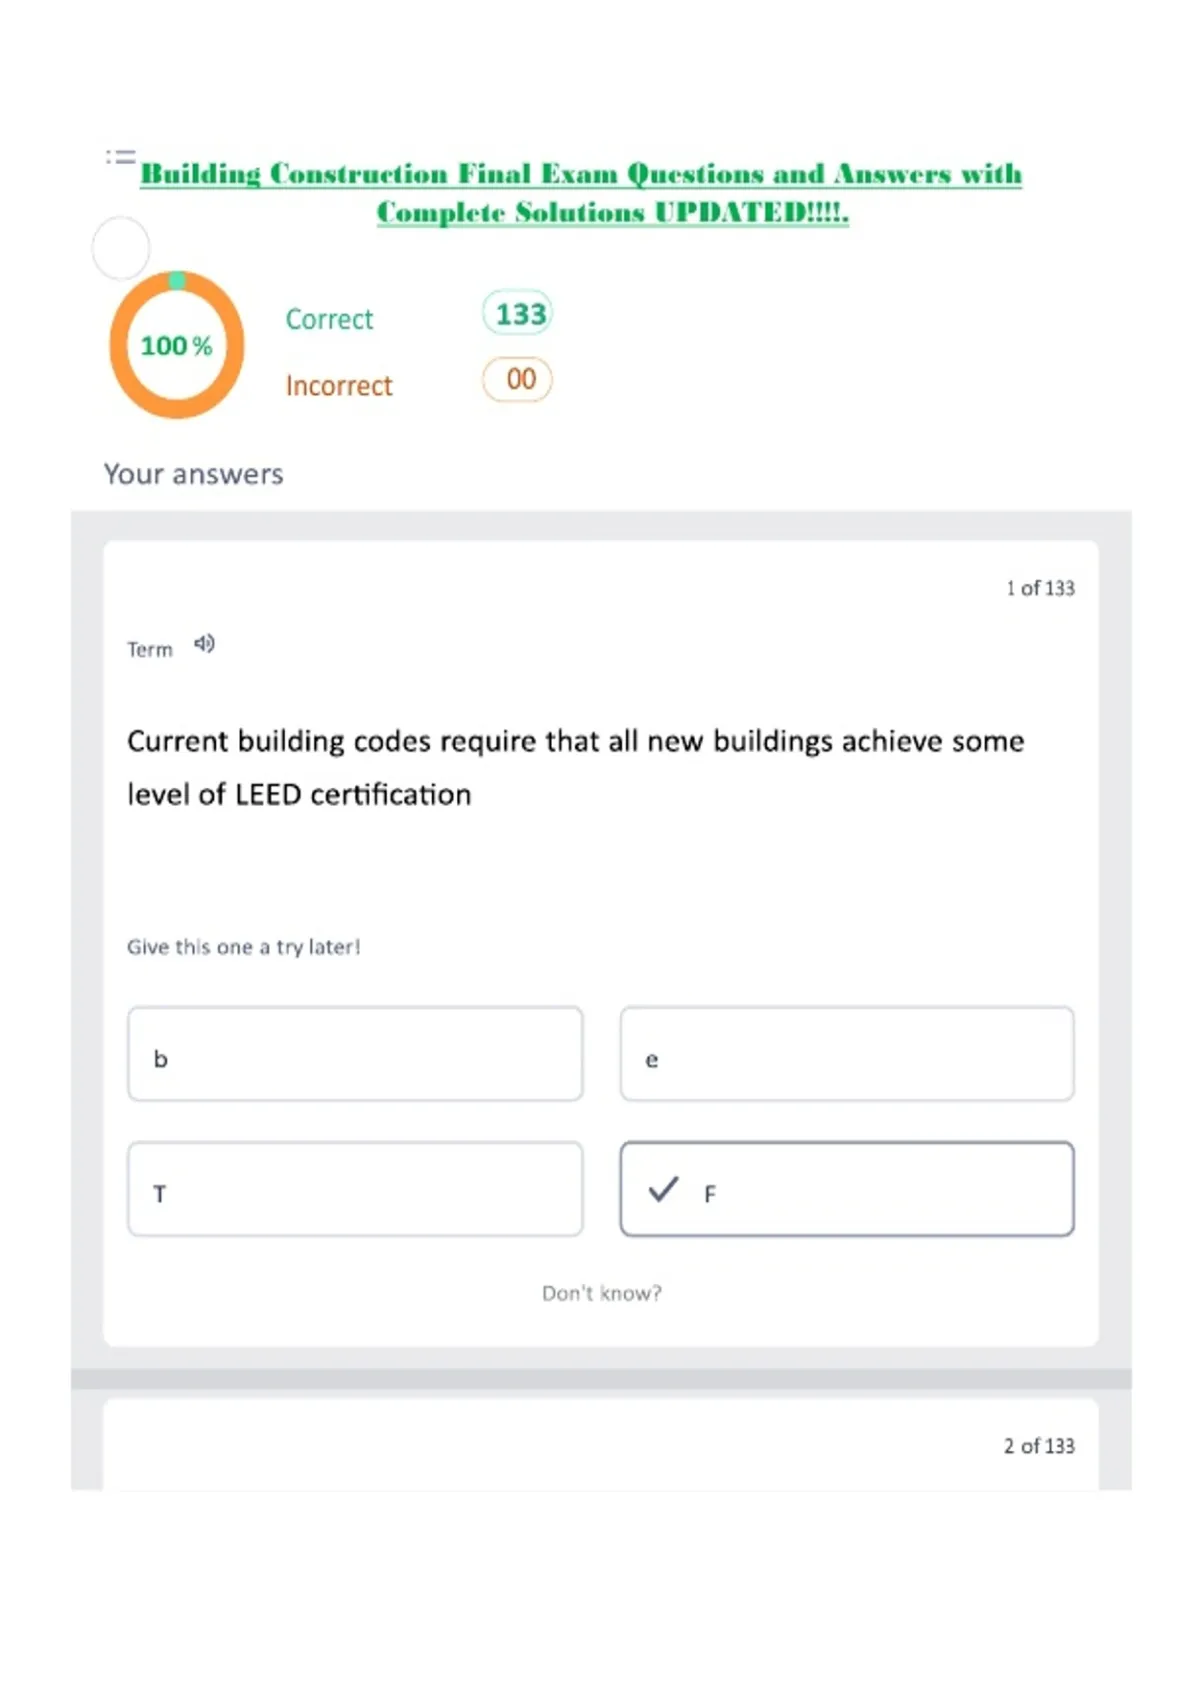Click the Your answers heading
The height and width of the screenshot is (1700, 1200).
pyautogui.click(x=194, y=474)
